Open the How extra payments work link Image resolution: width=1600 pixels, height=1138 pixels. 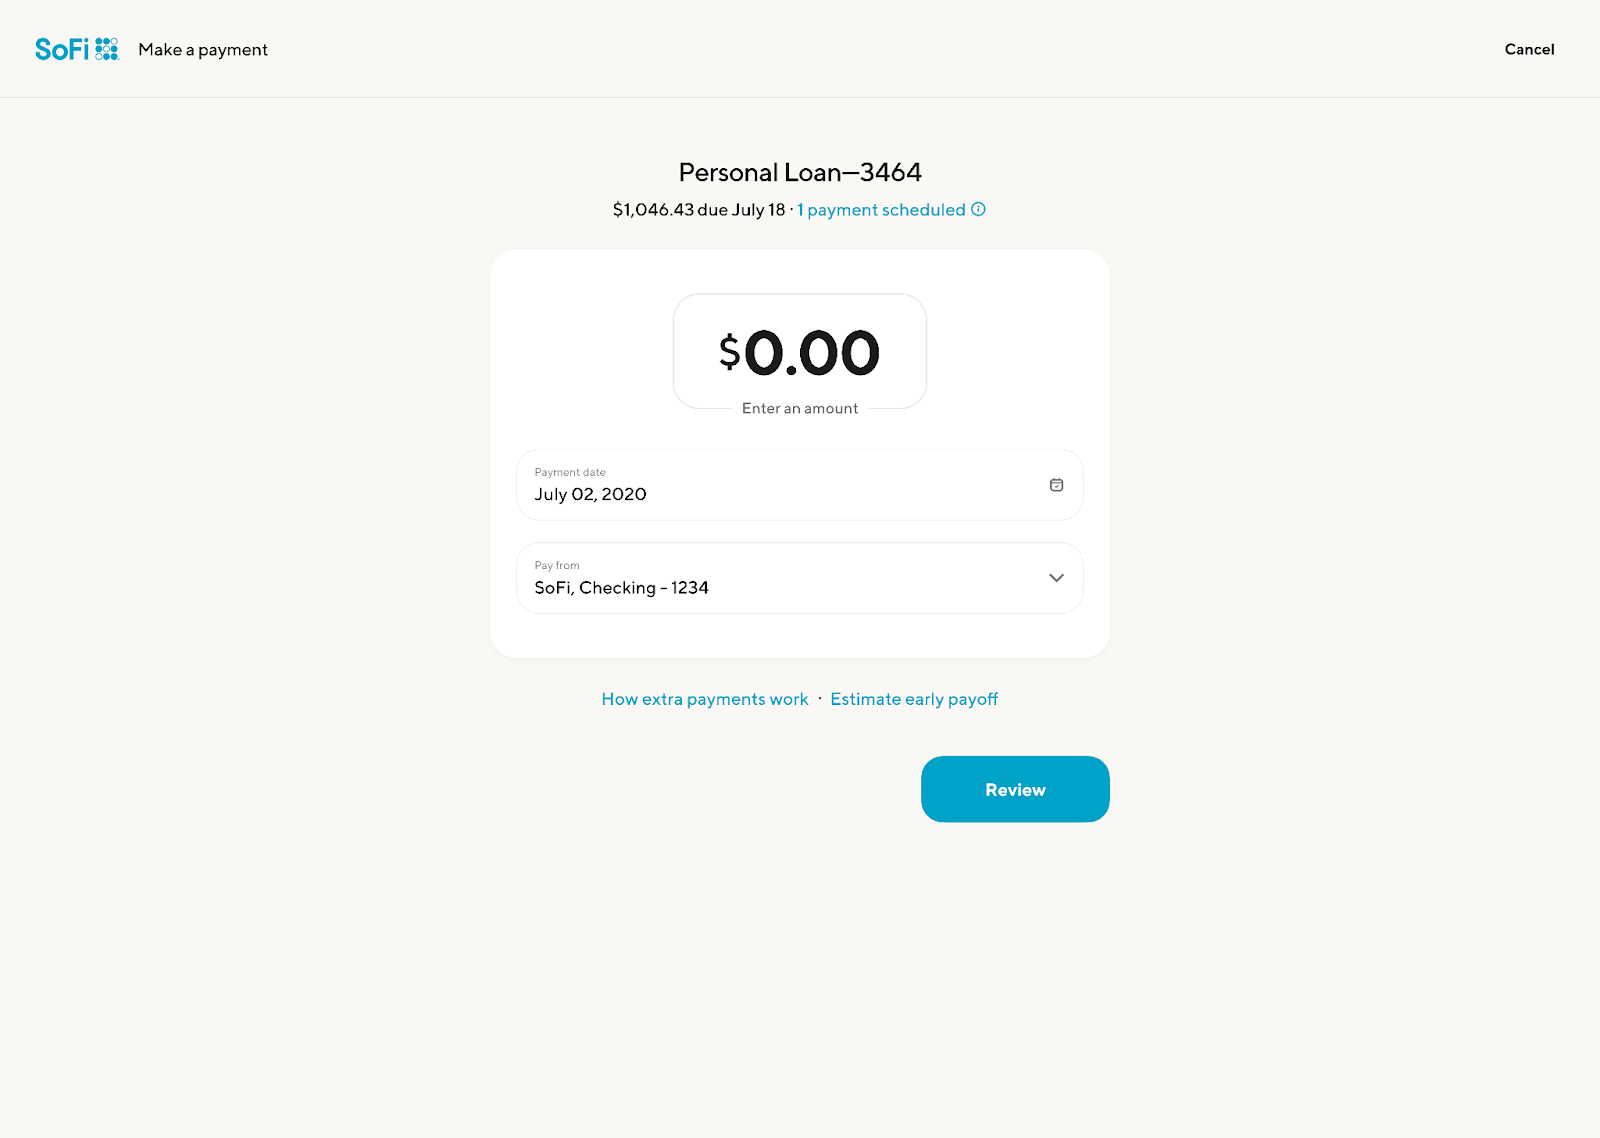pos(704,698)
